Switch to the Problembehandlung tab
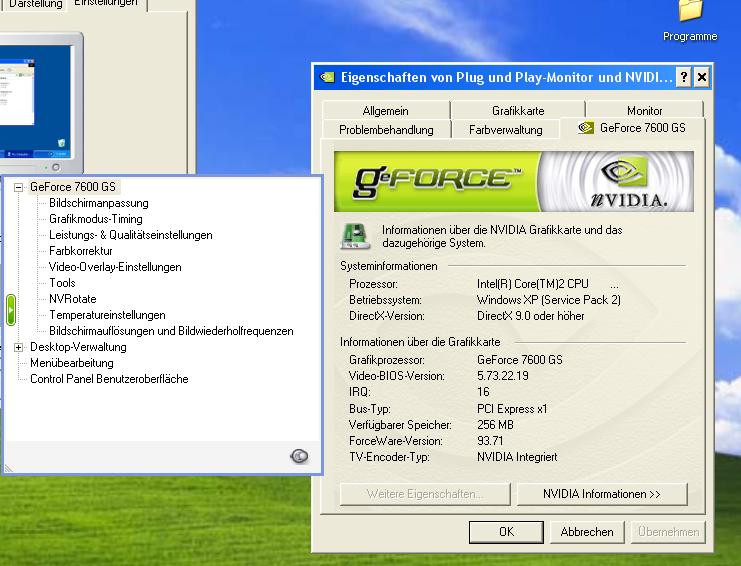Image resolution: width=741 pixels, height=566 pixels. coord(386,129)
